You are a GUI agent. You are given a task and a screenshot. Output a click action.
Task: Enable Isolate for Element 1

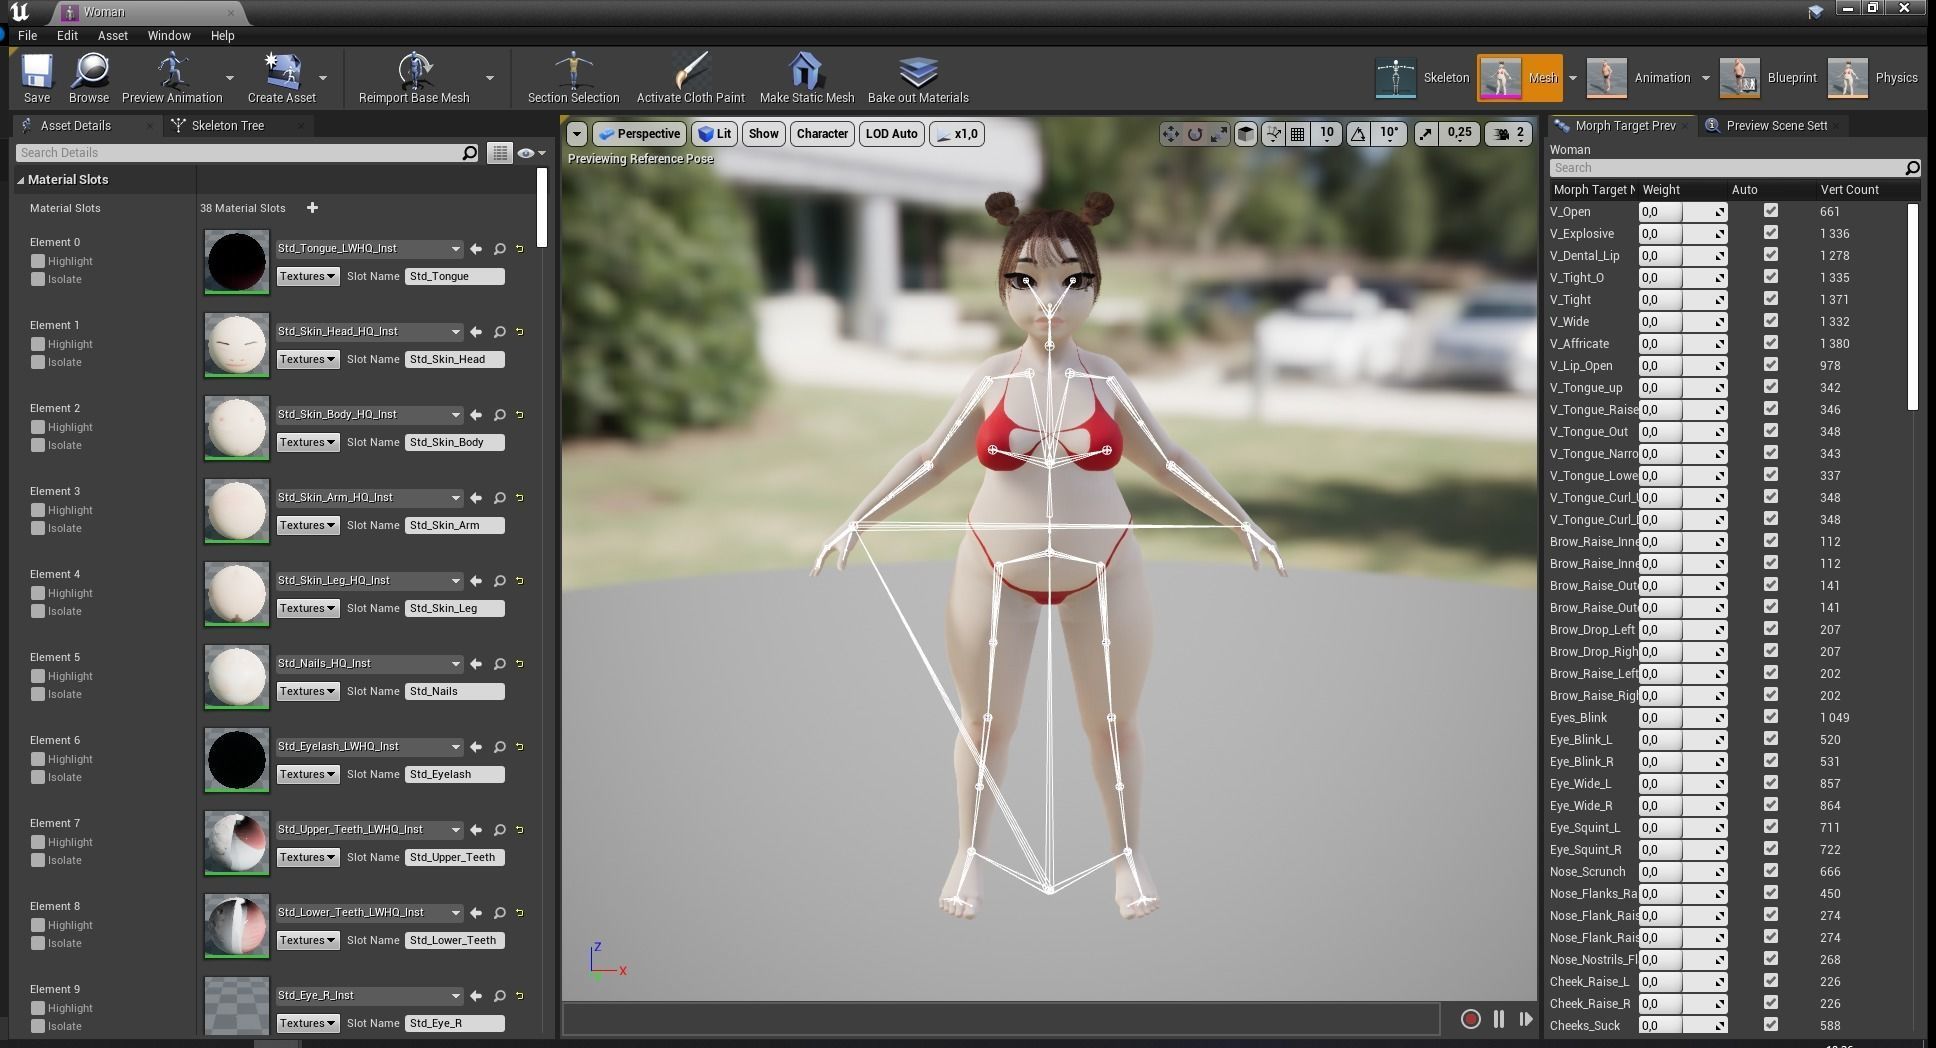click(38, 362)
